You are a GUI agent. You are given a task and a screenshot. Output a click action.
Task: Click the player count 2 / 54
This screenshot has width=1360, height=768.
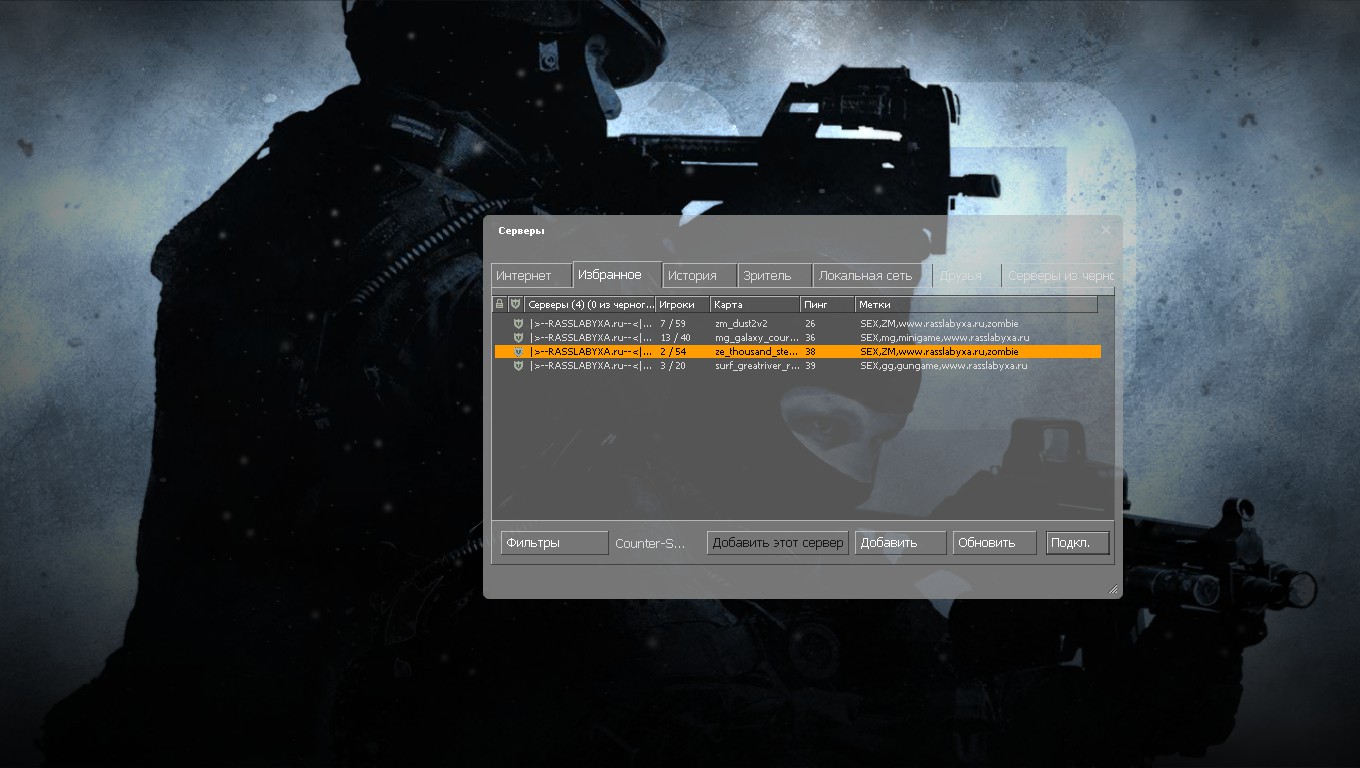coord(673,352)
